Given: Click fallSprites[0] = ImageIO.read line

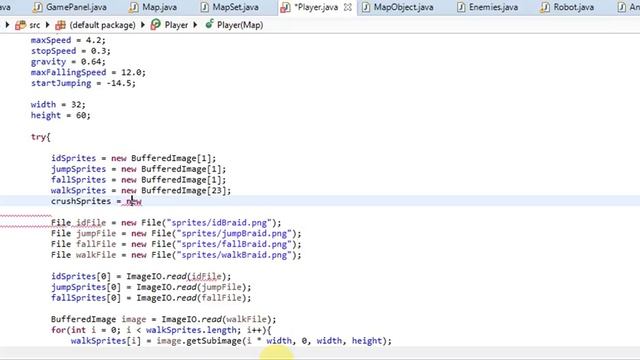Looking at the screenshot, I should (x=151, y=298).
